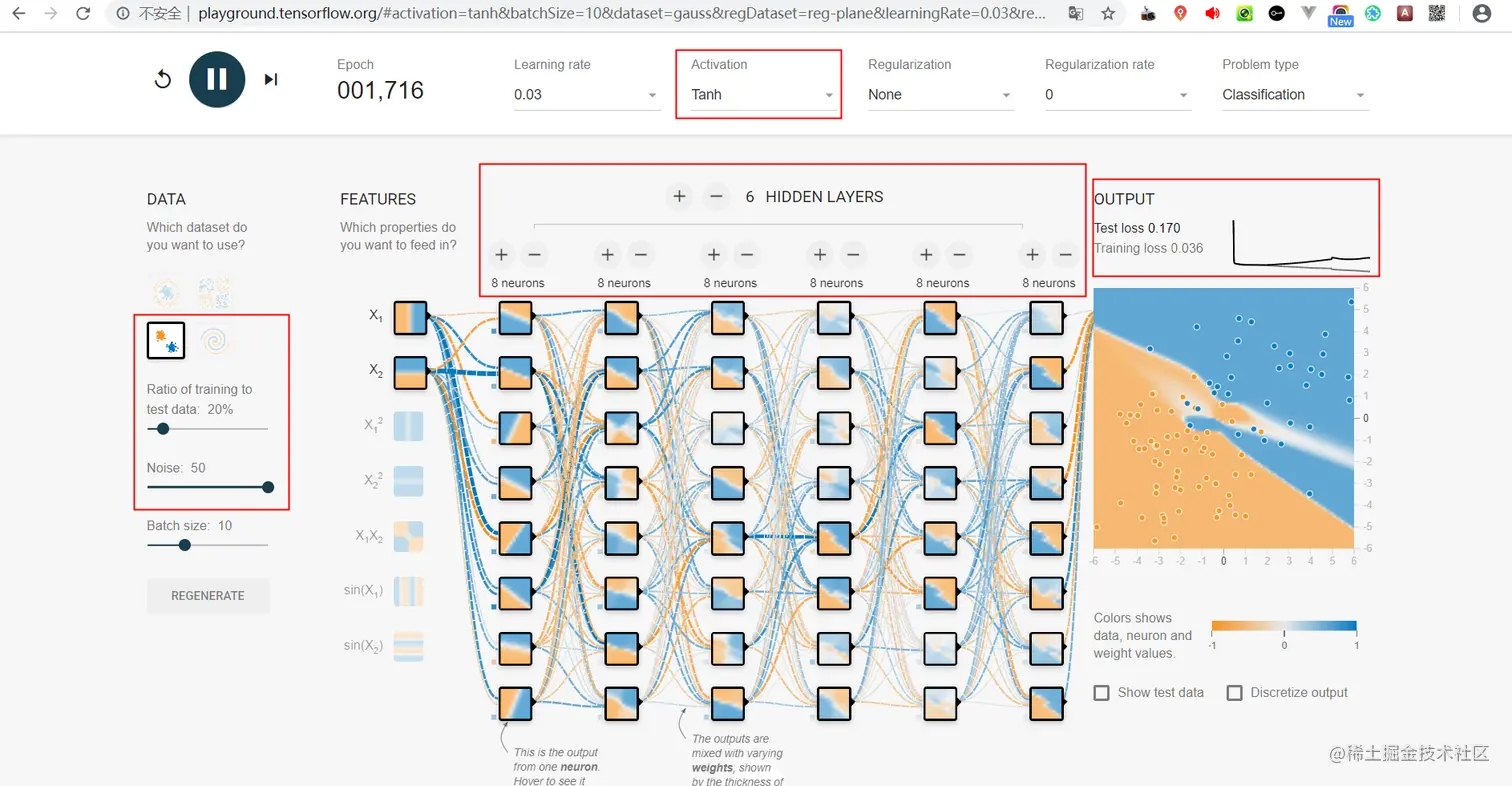Viewport: 1512px width, 786px height.
Task: Enable the X2 squared input feature
Action: point(409,481)
